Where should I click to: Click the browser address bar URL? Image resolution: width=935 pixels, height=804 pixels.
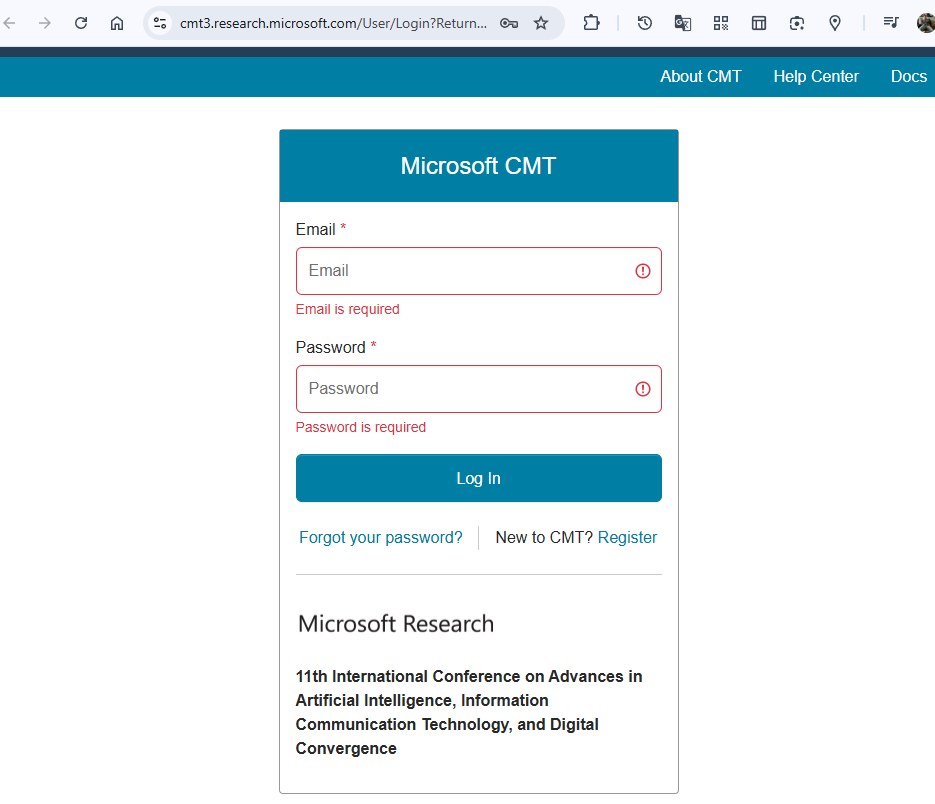pos(333,23)
